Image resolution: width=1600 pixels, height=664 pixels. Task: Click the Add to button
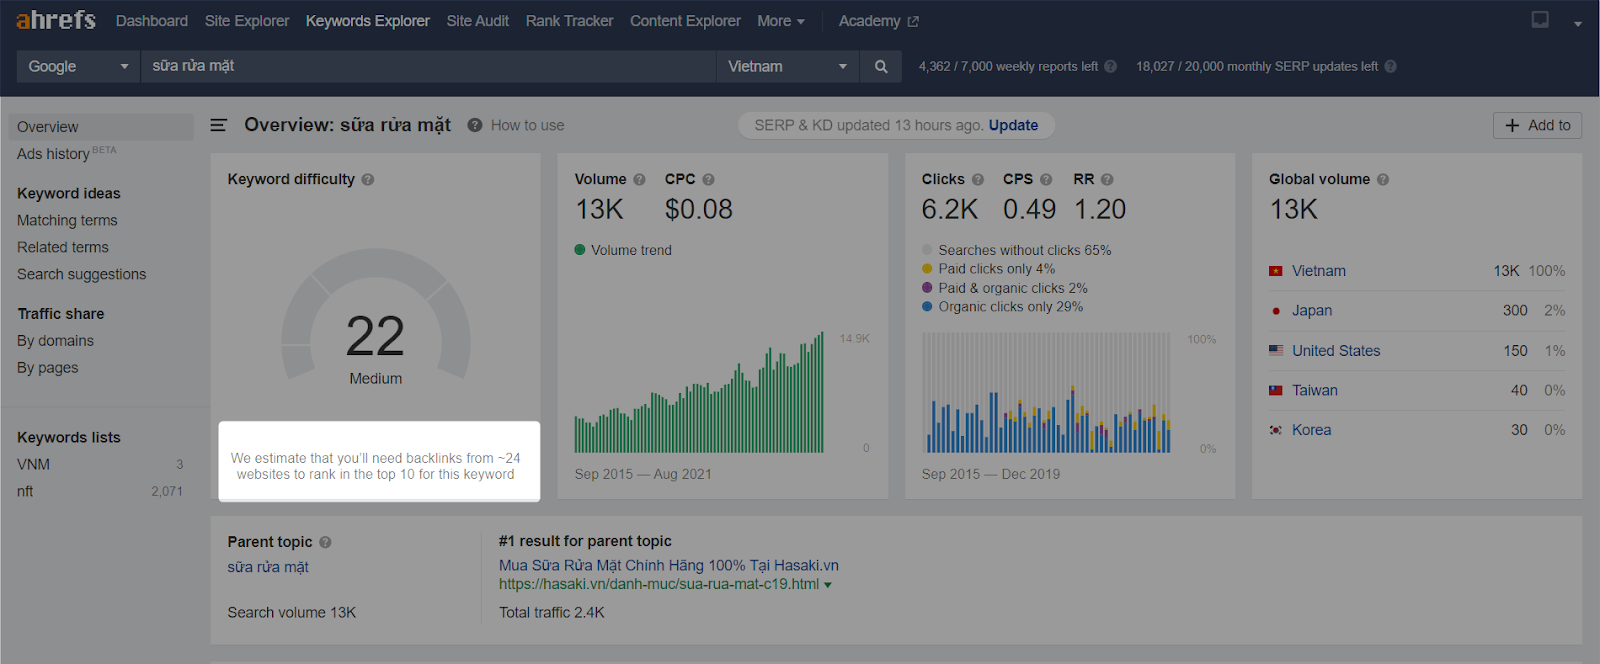(1538, 125)
